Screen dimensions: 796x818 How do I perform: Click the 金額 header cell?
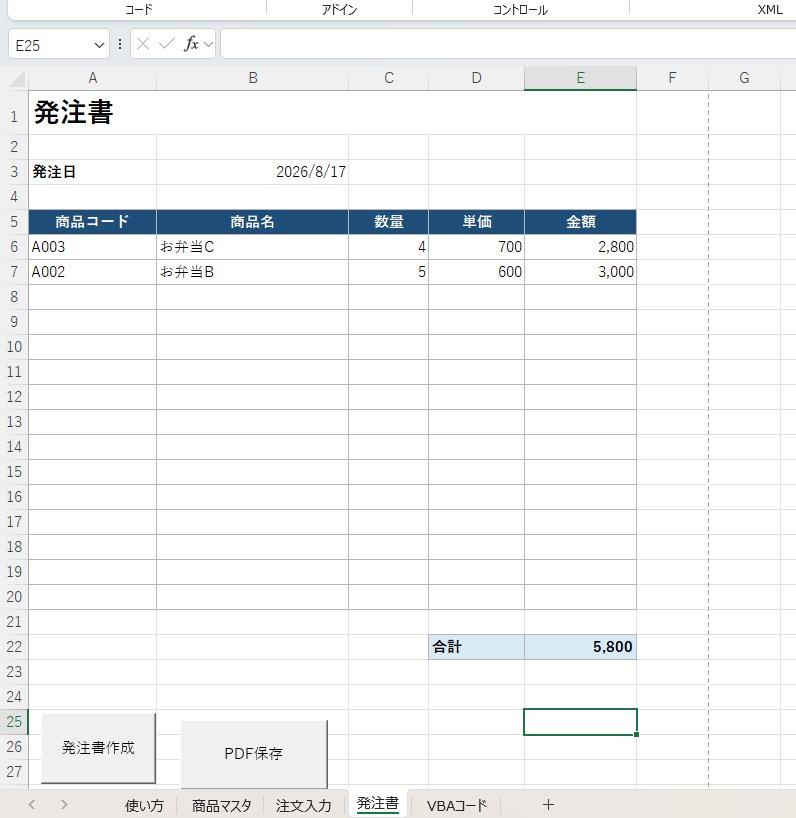point(580,222)
